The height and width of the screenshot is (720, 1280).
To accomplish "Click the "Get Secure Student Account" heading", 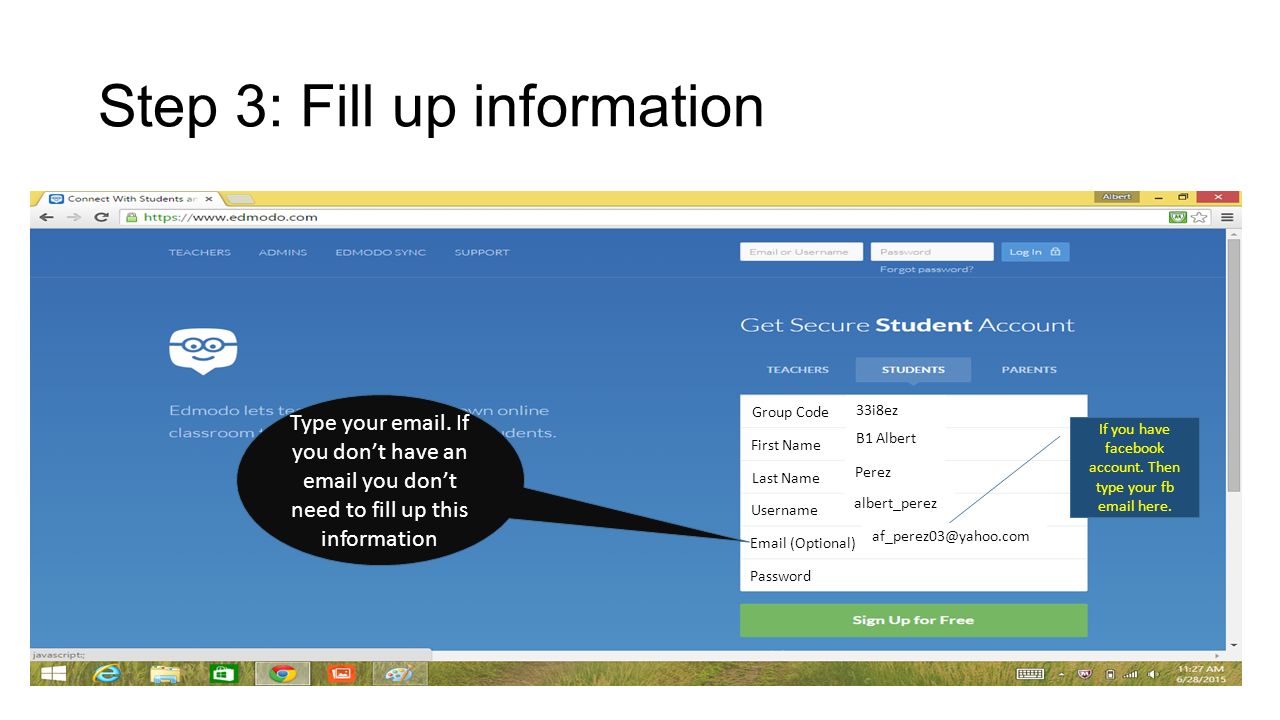I will pyautogui.click(x=907, y=325).
